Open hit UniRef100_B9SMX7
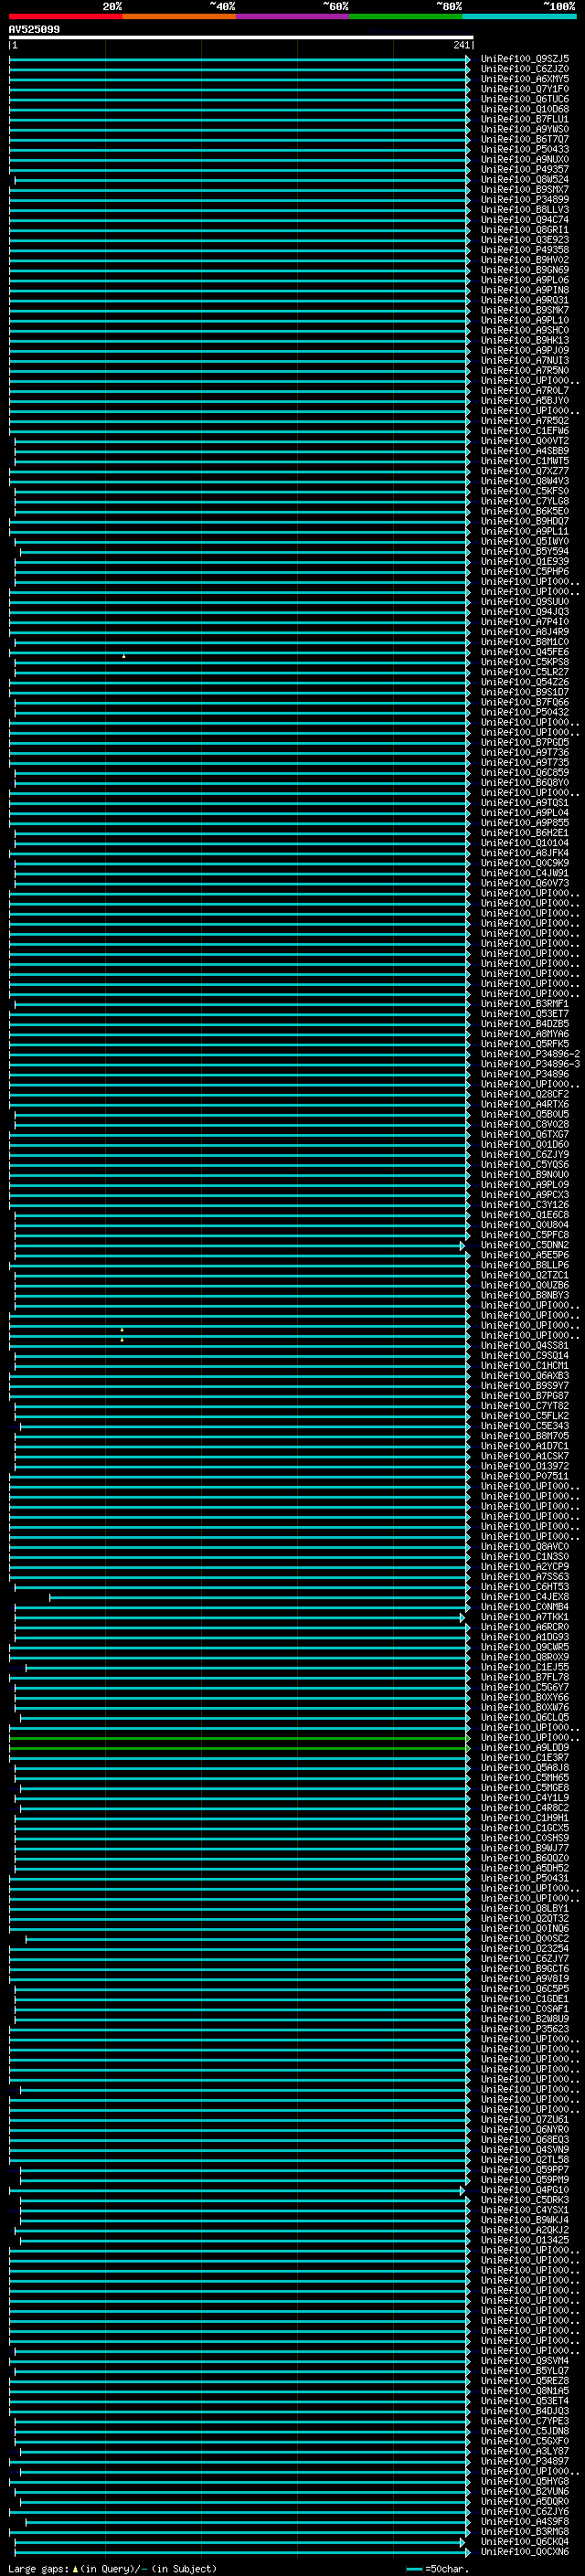This screenshot has height=2576, width=585. [525, 190]
